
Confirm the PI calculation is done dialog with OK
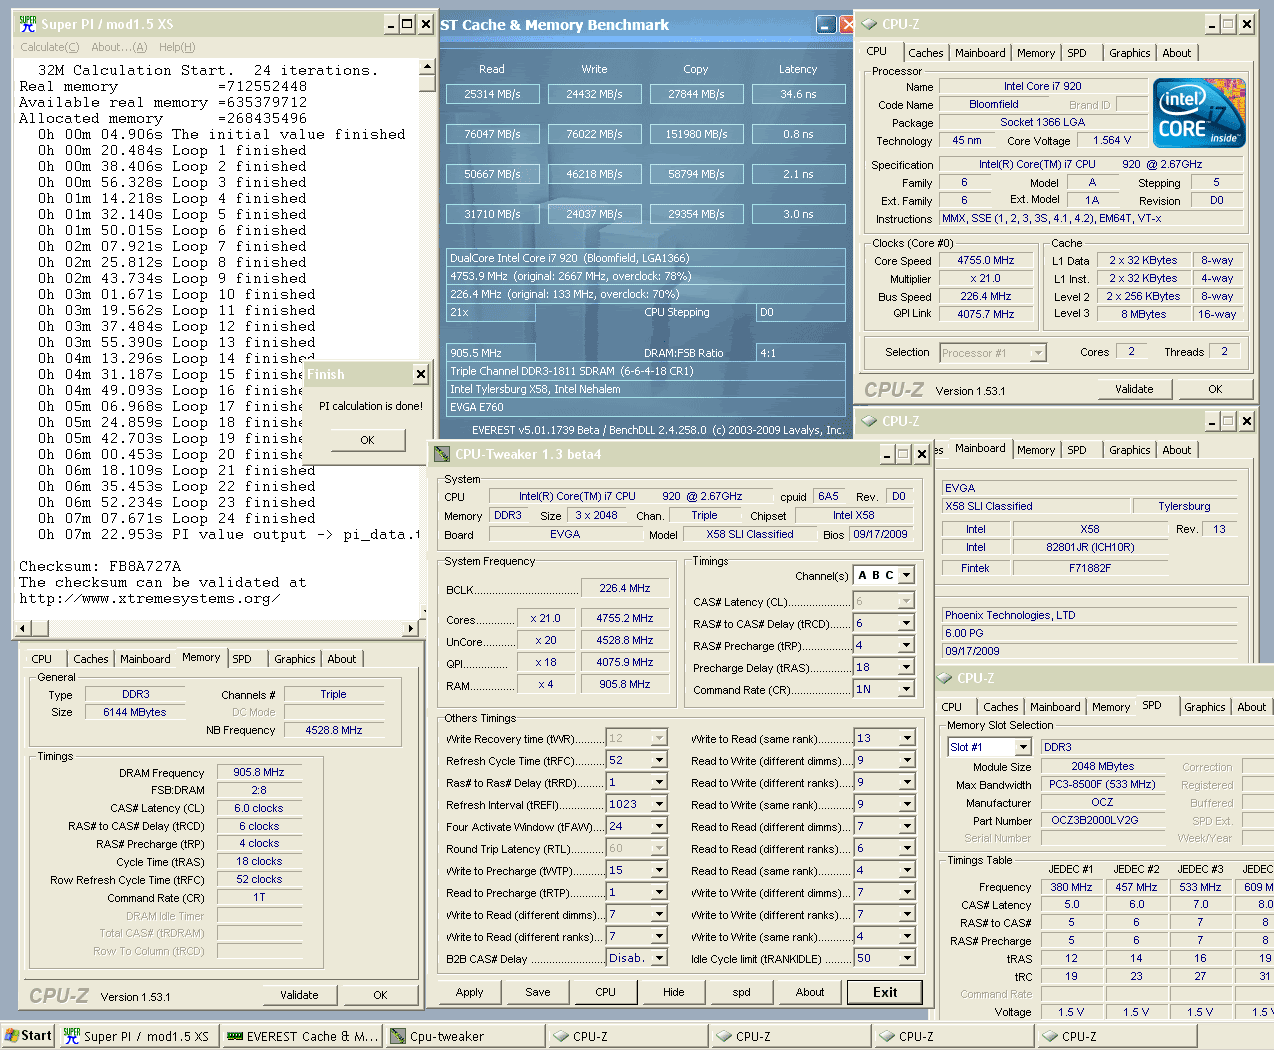(367, 440)
